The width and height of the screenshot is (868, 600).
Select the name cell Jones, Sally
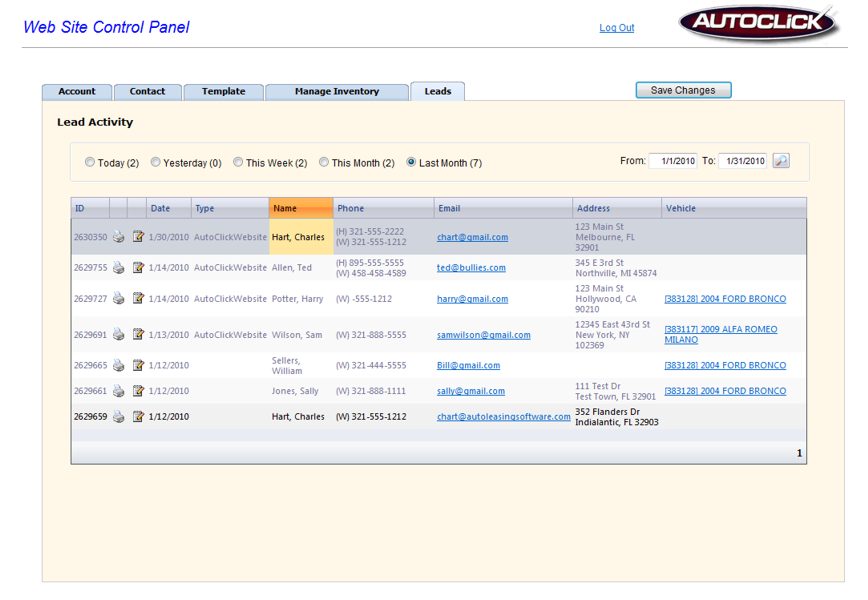tap(295, 391)
